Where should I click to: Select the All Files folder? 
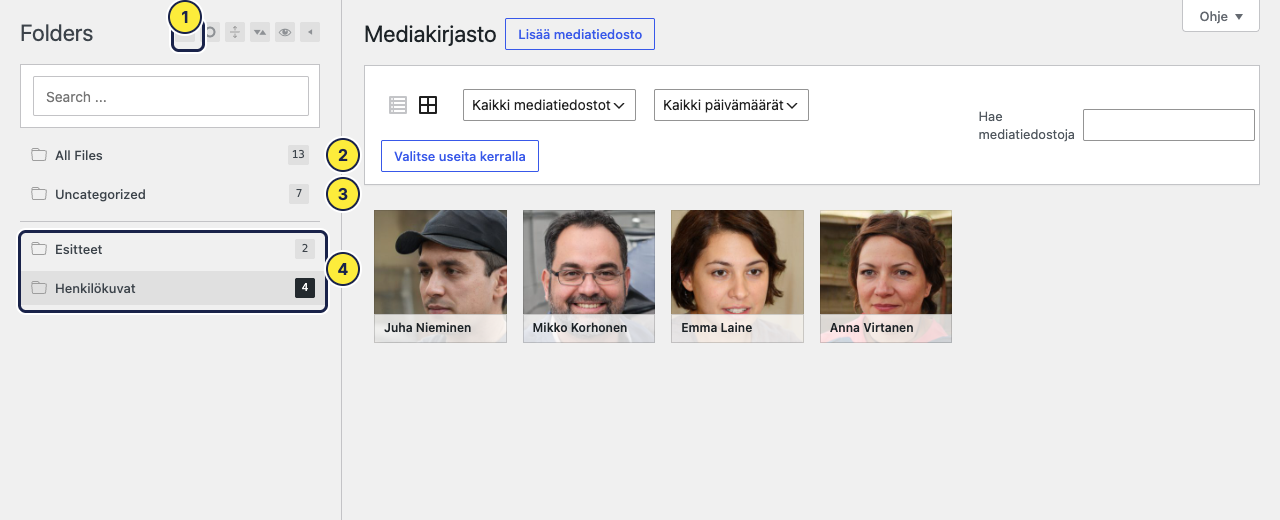[170, 155]
